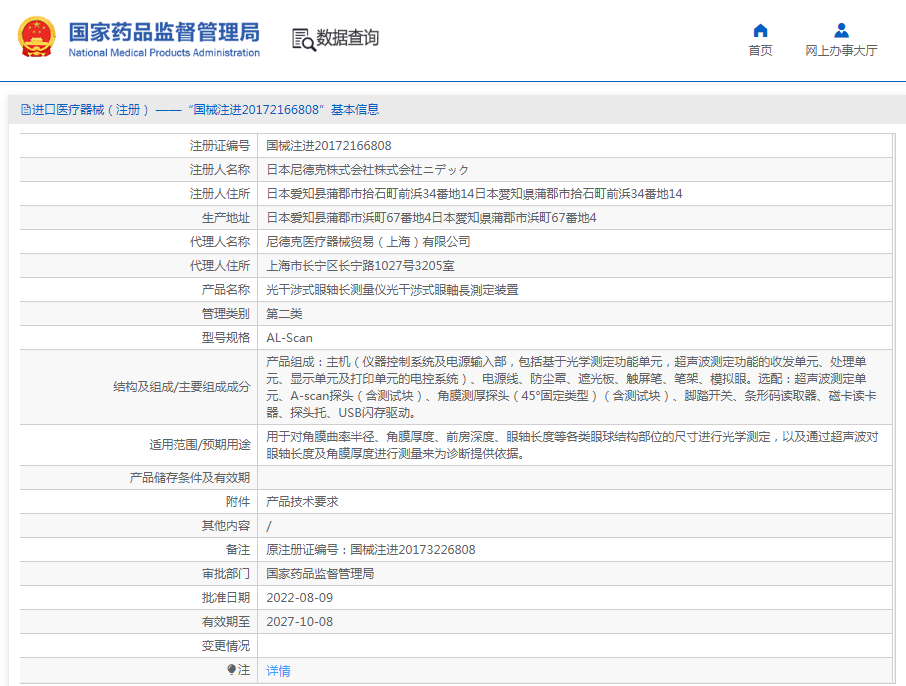Go to 首页 text label
Viewport: 906px width, 686px height.
[760, 51]
